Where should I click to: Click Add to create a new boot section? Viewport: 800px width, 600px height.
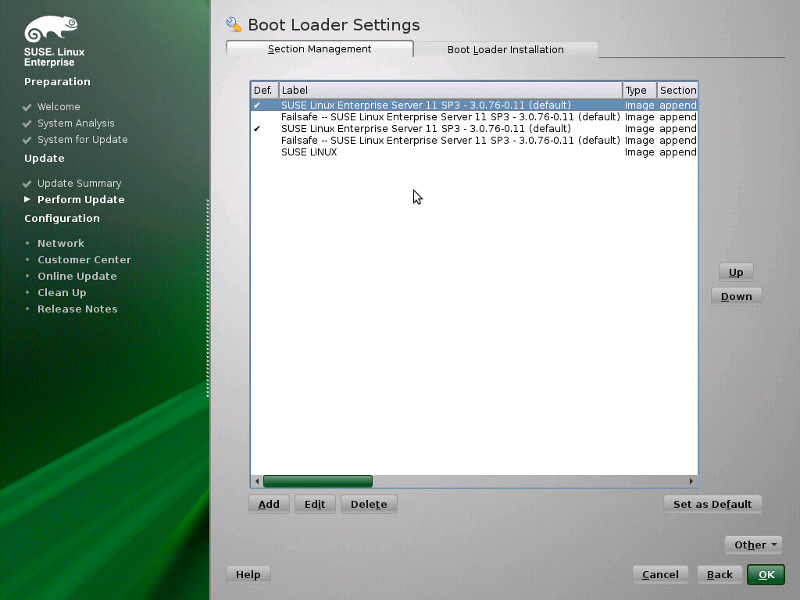268,504
